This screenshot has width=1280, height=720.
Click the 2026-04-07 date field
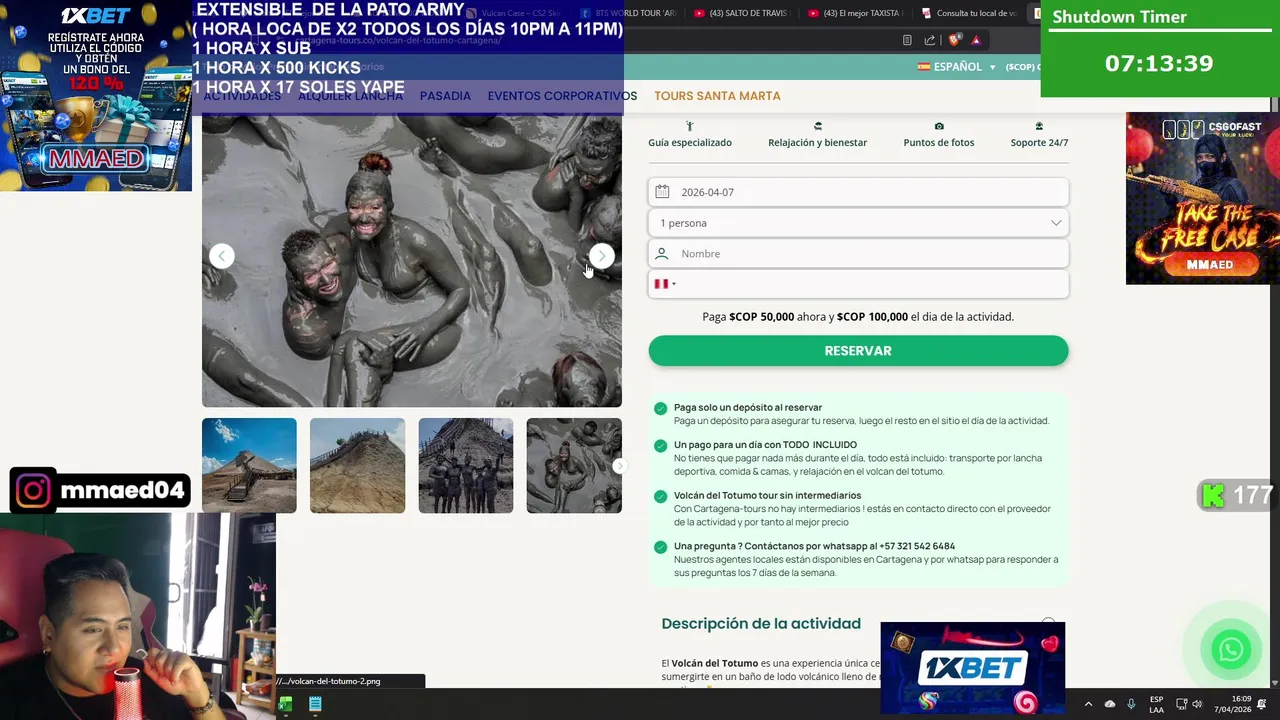tap(858, 192)
